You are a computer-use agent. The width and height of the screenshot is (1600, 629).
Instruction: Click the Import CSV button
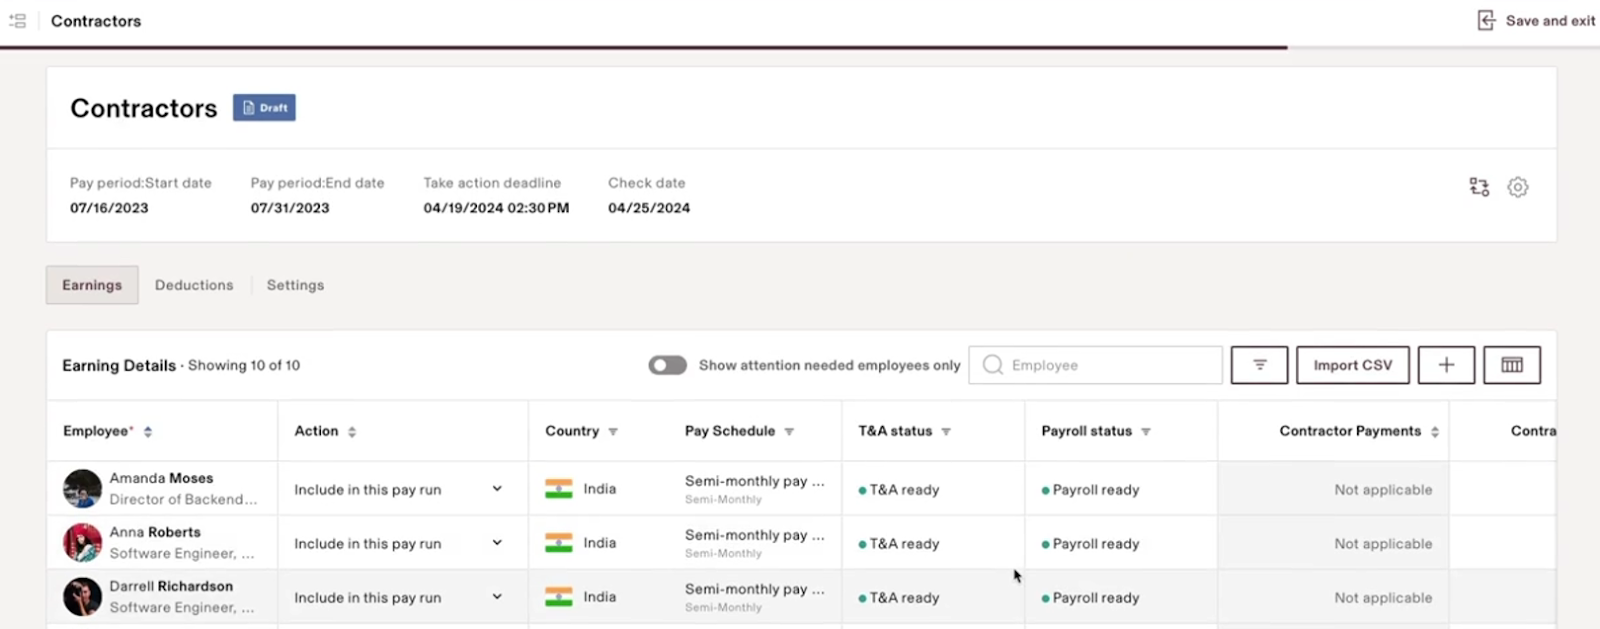click(1352, 365)
